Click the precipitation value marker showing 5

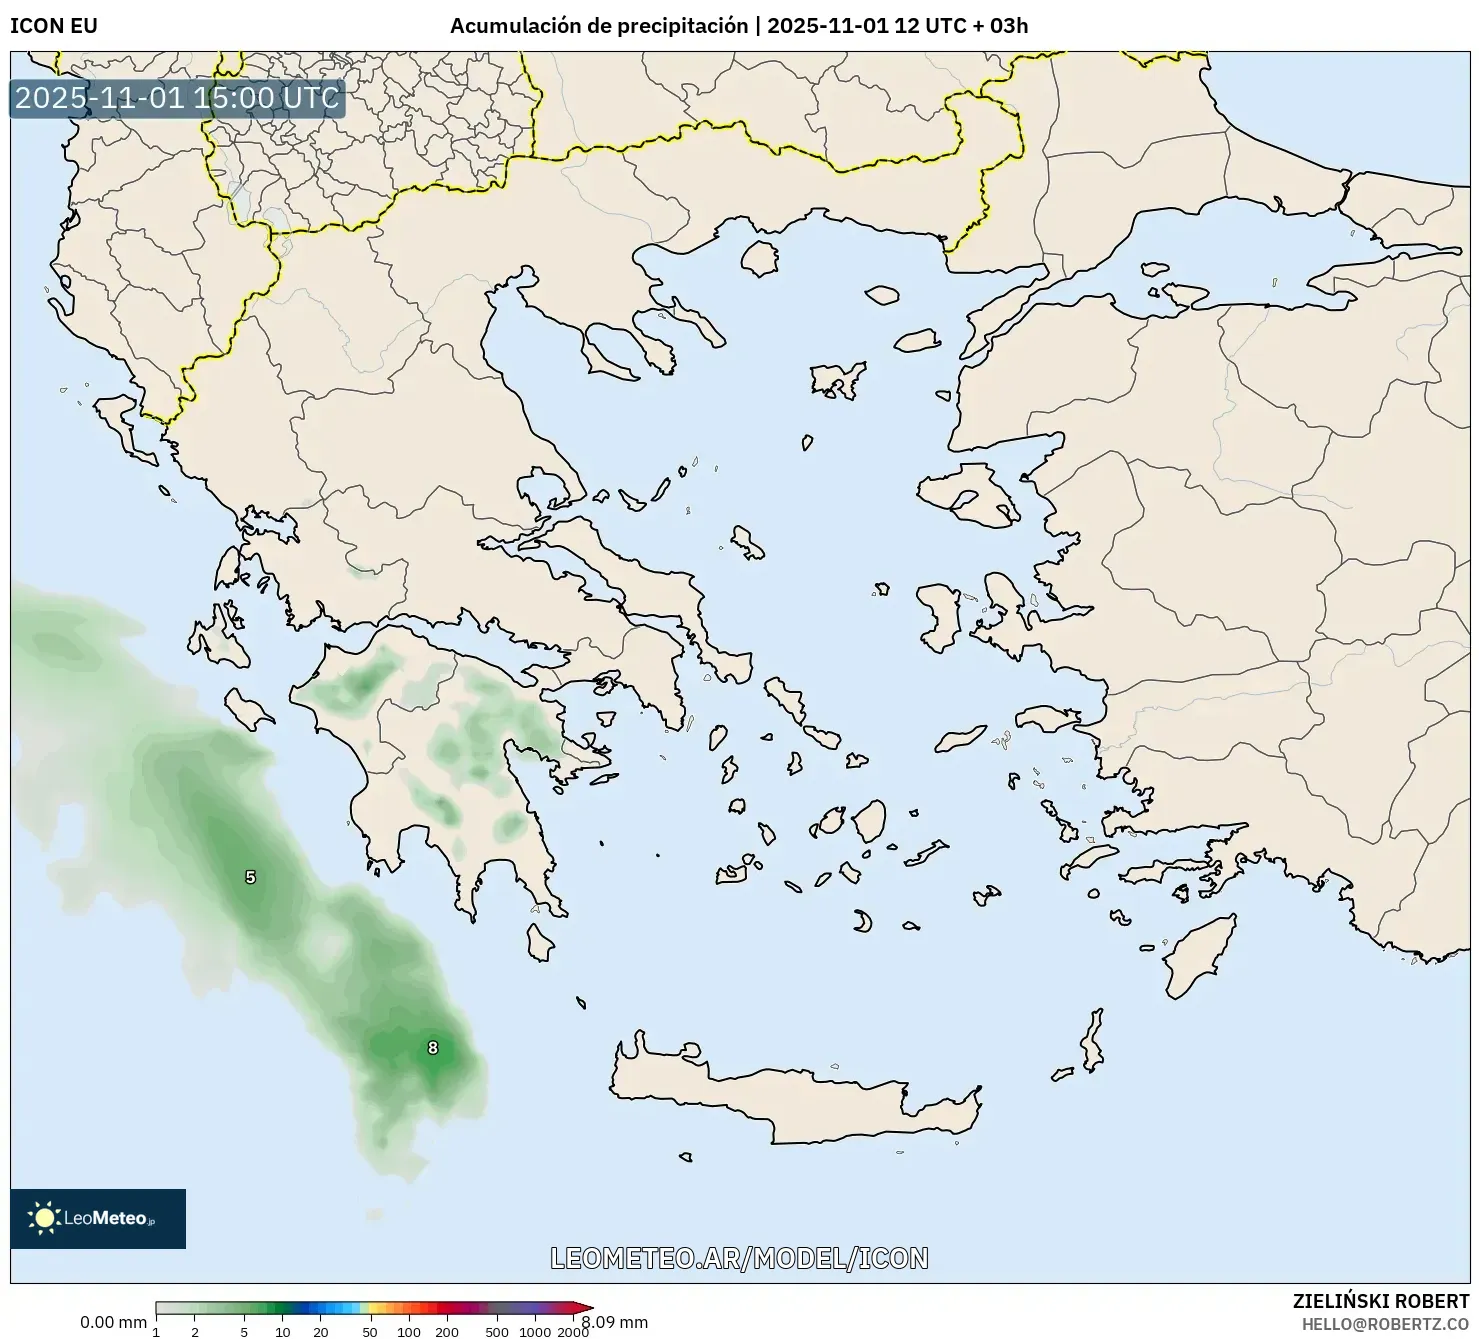click(x=248, y=877)
